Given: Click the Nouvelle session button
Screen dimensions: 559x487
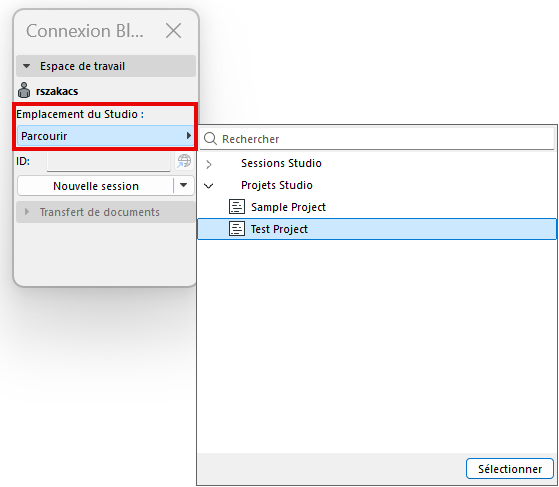Looking at the screenshot, I should 96,186.
